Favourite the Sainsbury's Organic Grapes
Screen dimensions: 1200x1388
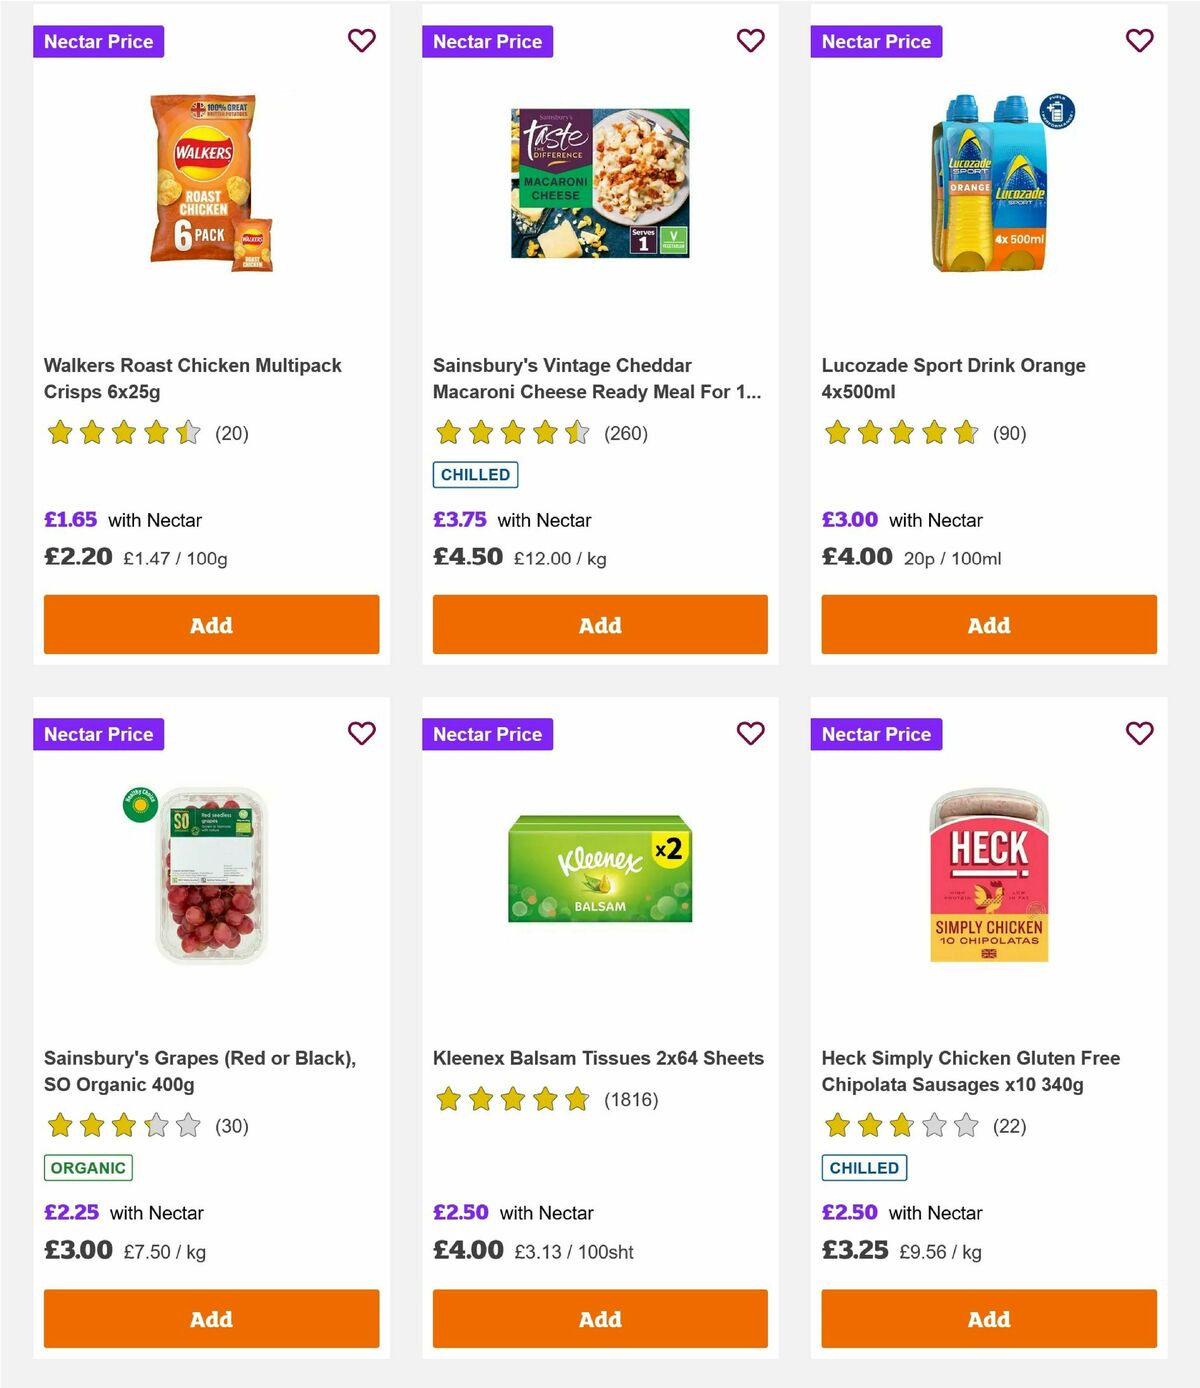click(x=361, y=733)
